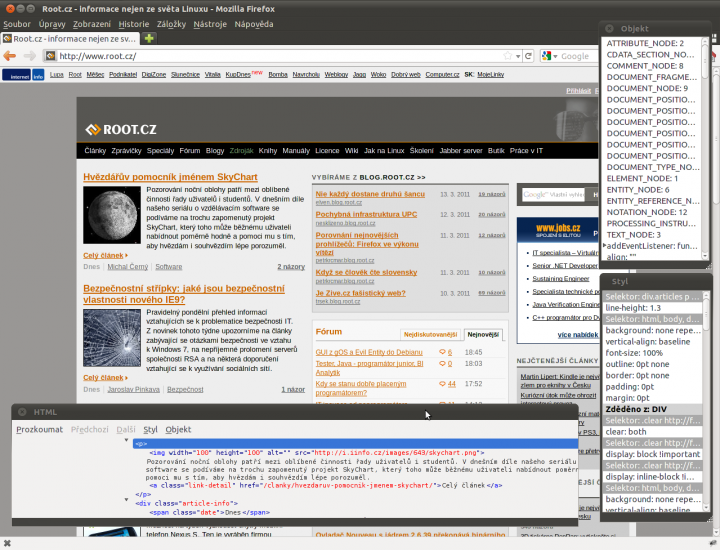The width and height of the screenshot is (720, 550).
Task: Open article Hvězdářův pomocník jménem SkyChart
Action: [170, 177]
